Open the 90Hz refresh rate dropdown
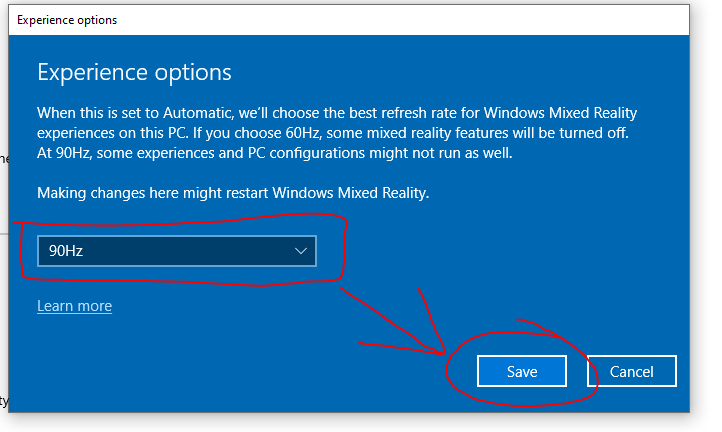722x432 pixels. click(176, 251)
